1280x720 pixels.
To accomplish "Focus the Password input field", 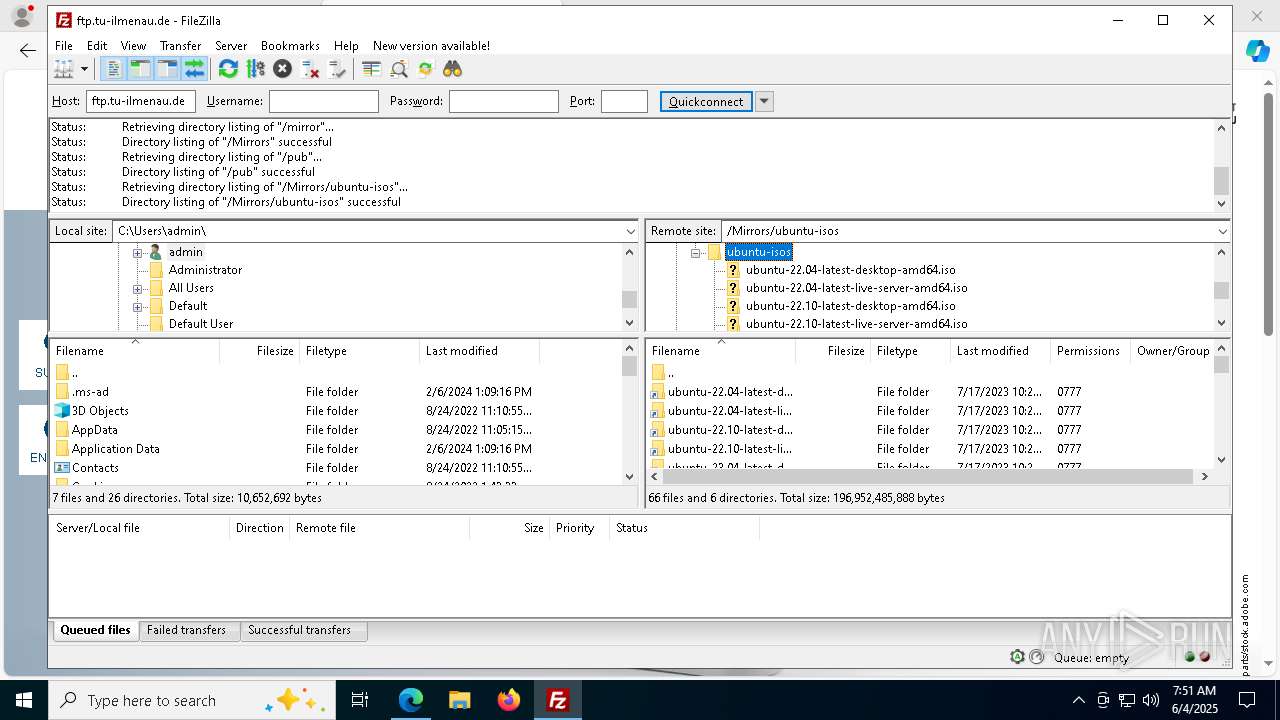I will tap(504, 101).
